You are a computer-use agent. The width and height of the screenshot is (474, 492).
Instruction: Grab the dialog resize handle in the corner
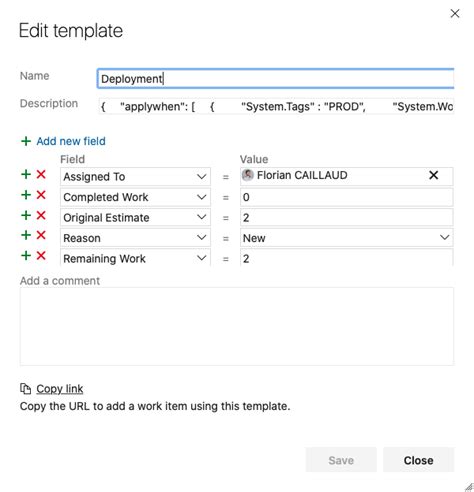pyautogui.click(x=469, y=487)
